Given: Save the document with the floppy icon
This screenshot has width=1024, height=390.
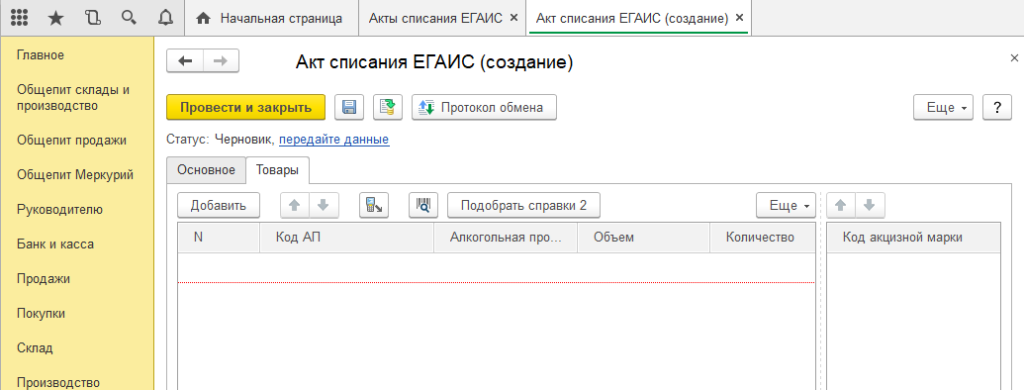Looking at the screenshot, I should [x=349, y=107].
